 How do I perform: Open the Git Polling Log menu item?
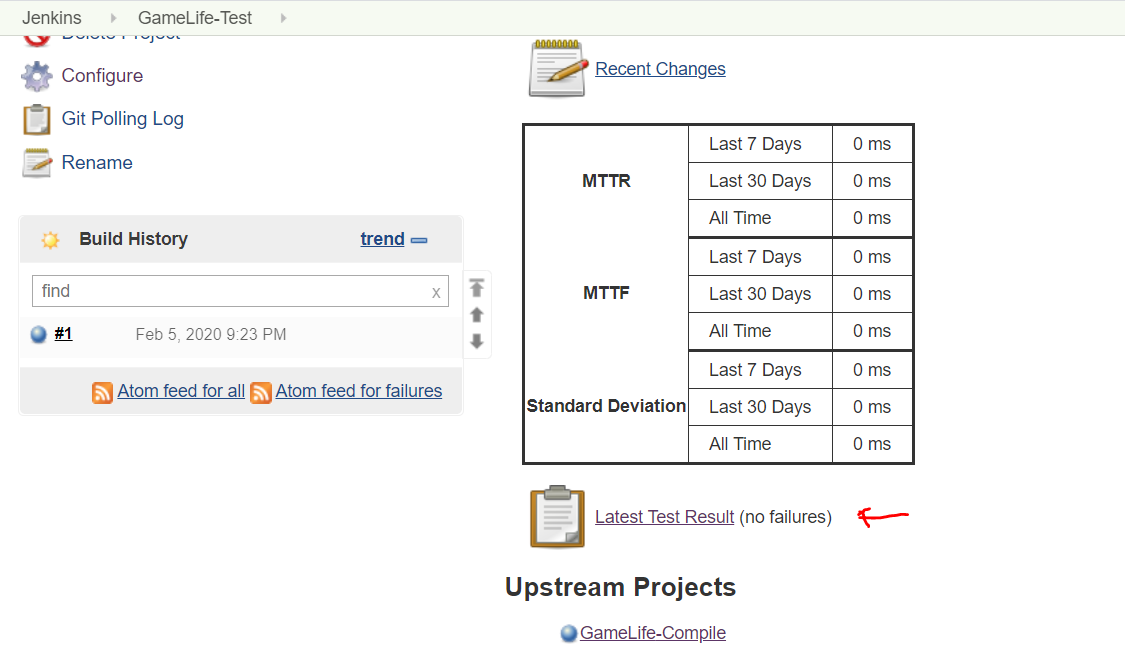[x=122, y=119]
